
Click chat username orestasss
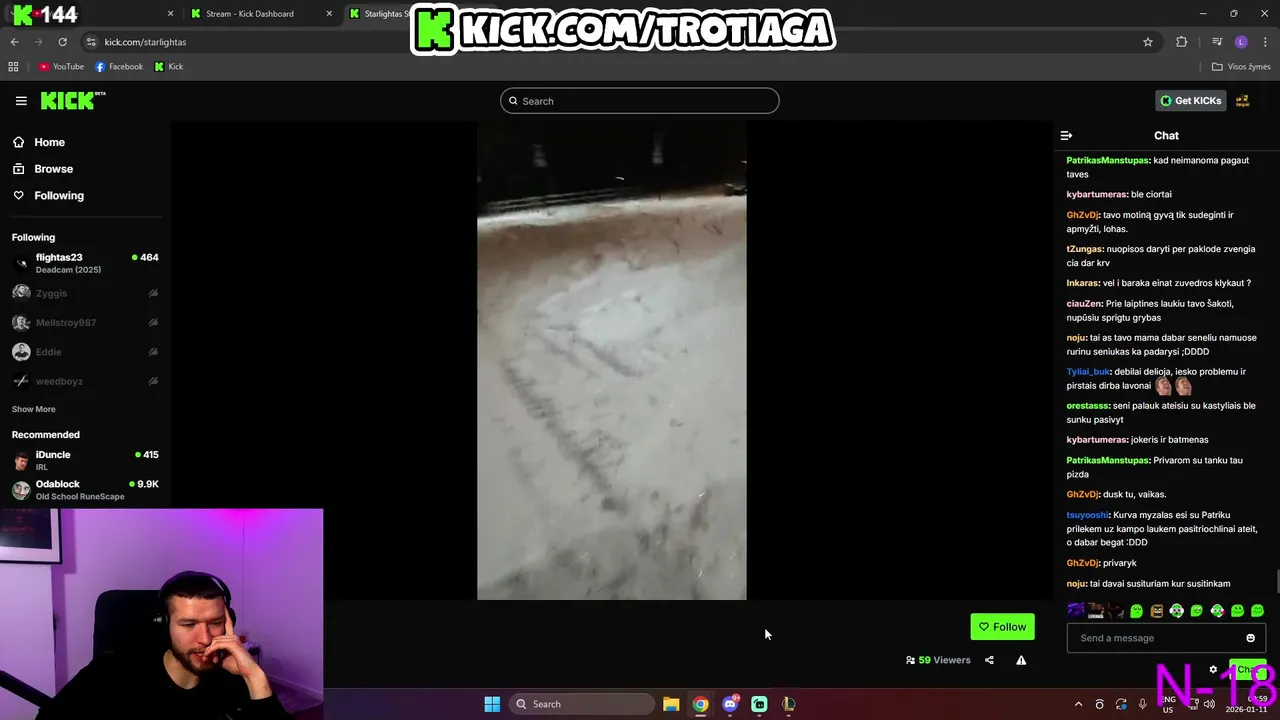coord(1087,406)
